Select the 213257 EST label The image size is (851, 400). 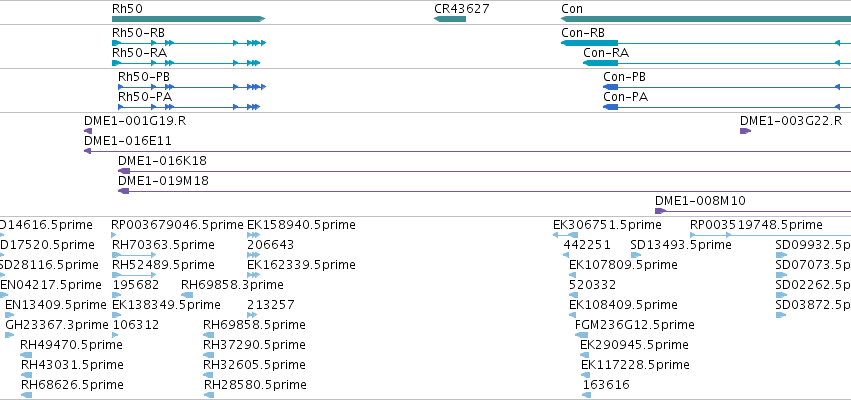(x=270, y=304)
